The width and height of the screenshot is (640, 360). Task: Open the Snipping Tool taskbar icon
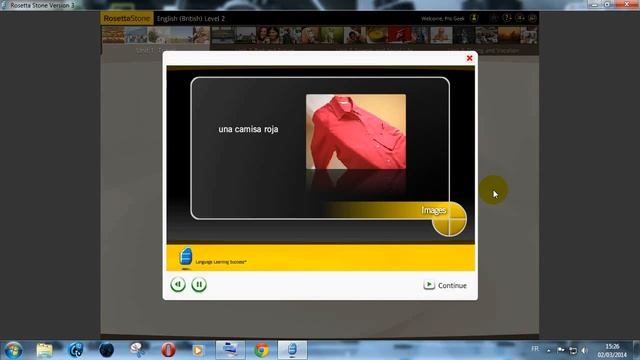tap(137, 350)
